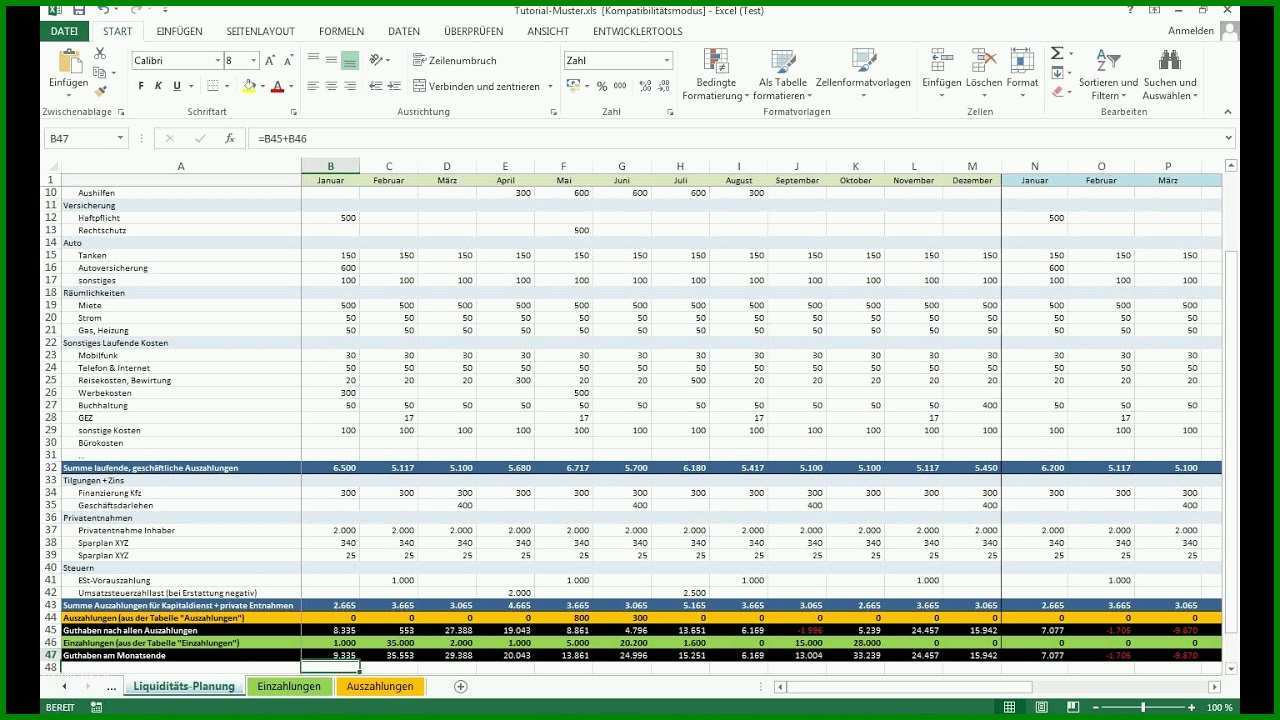The image size is (1280, 720).
Task: Open the Sortieren und Filtern dropdown
Action: click(1108, 74)
